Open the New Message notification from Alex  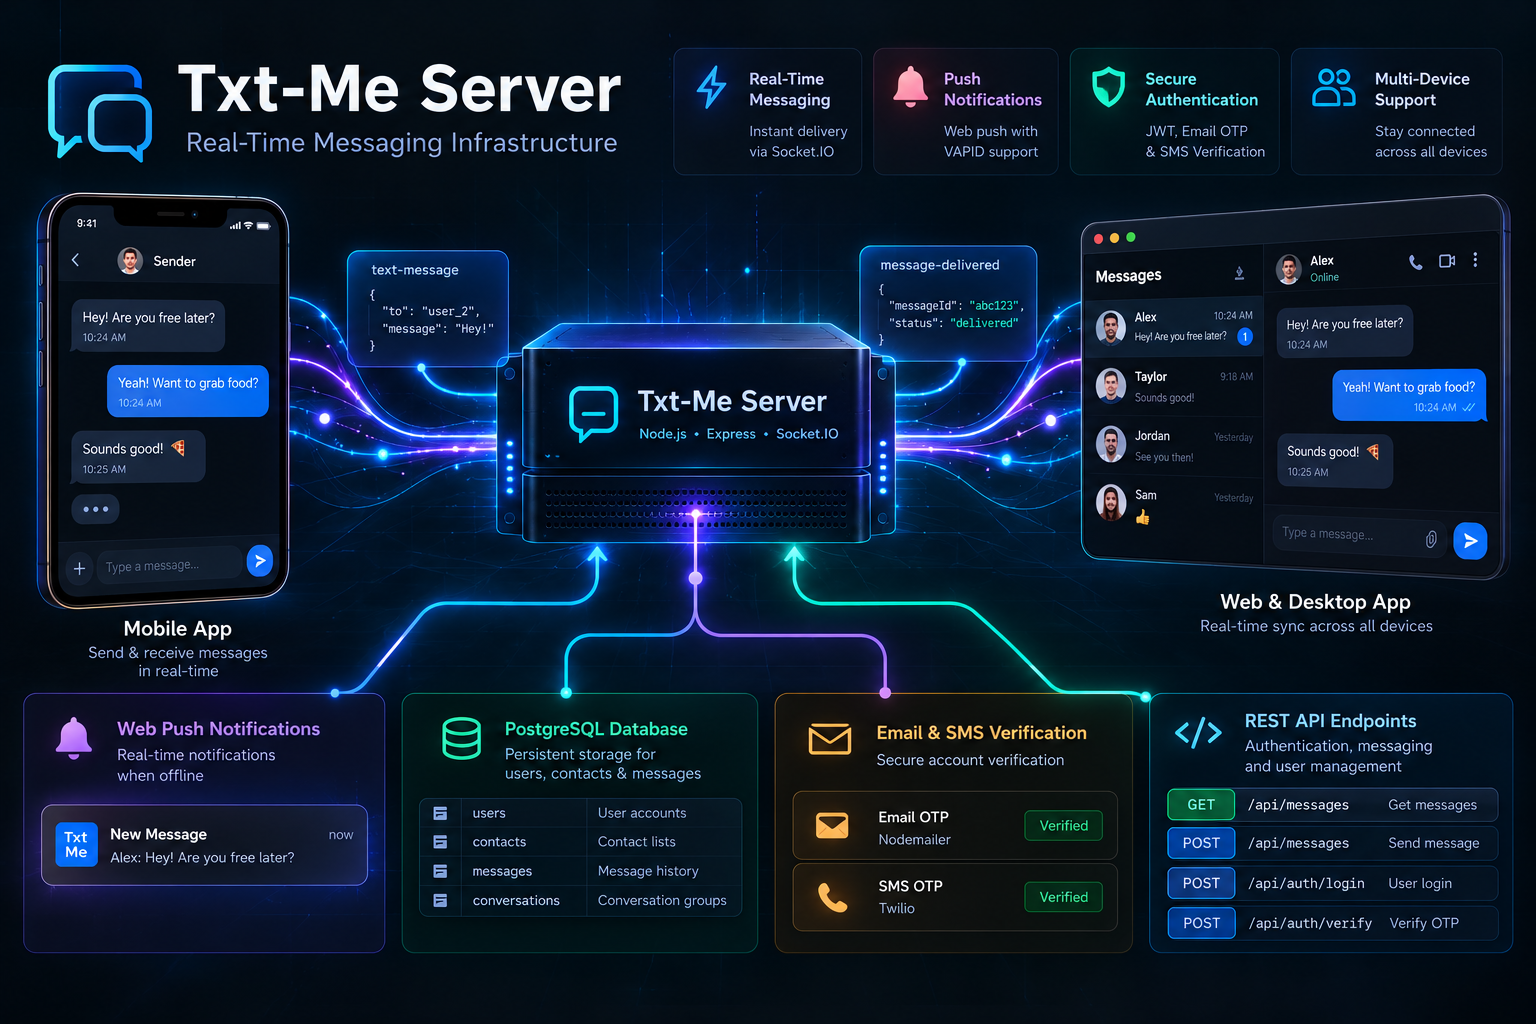coord(204,845)
